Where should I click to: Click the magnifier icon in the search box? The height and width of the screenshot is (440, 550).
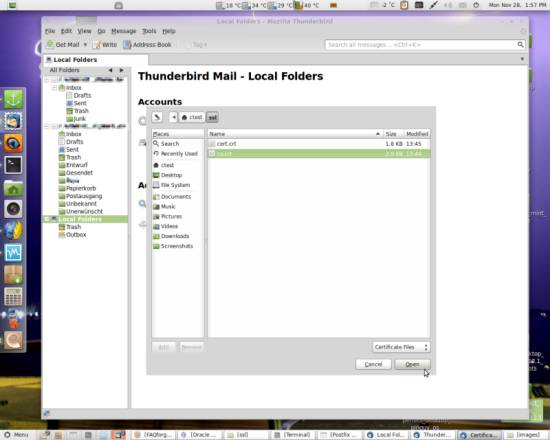coord(521,44)
